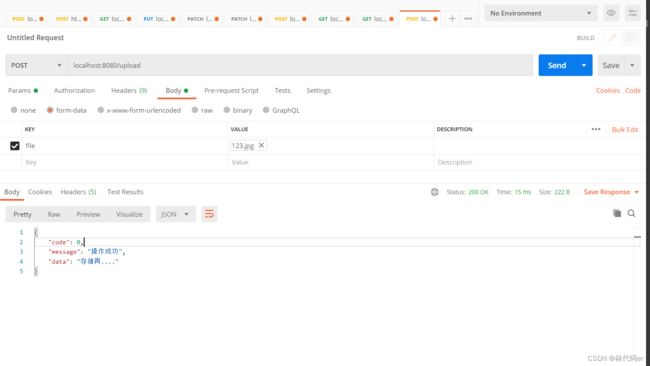
Task: Open the POST method dropdown
Action: pyautogui.click(x=36, y=65)
